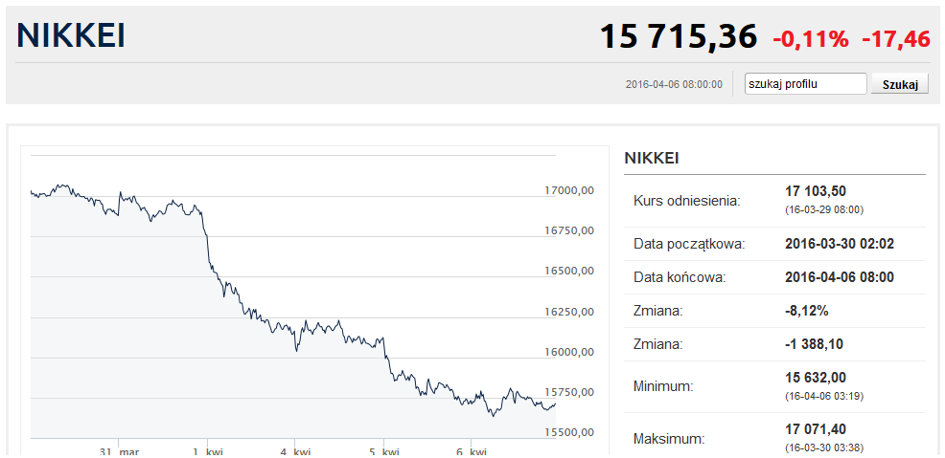Click the "4. kwi" date axis label

coord(295,452)
